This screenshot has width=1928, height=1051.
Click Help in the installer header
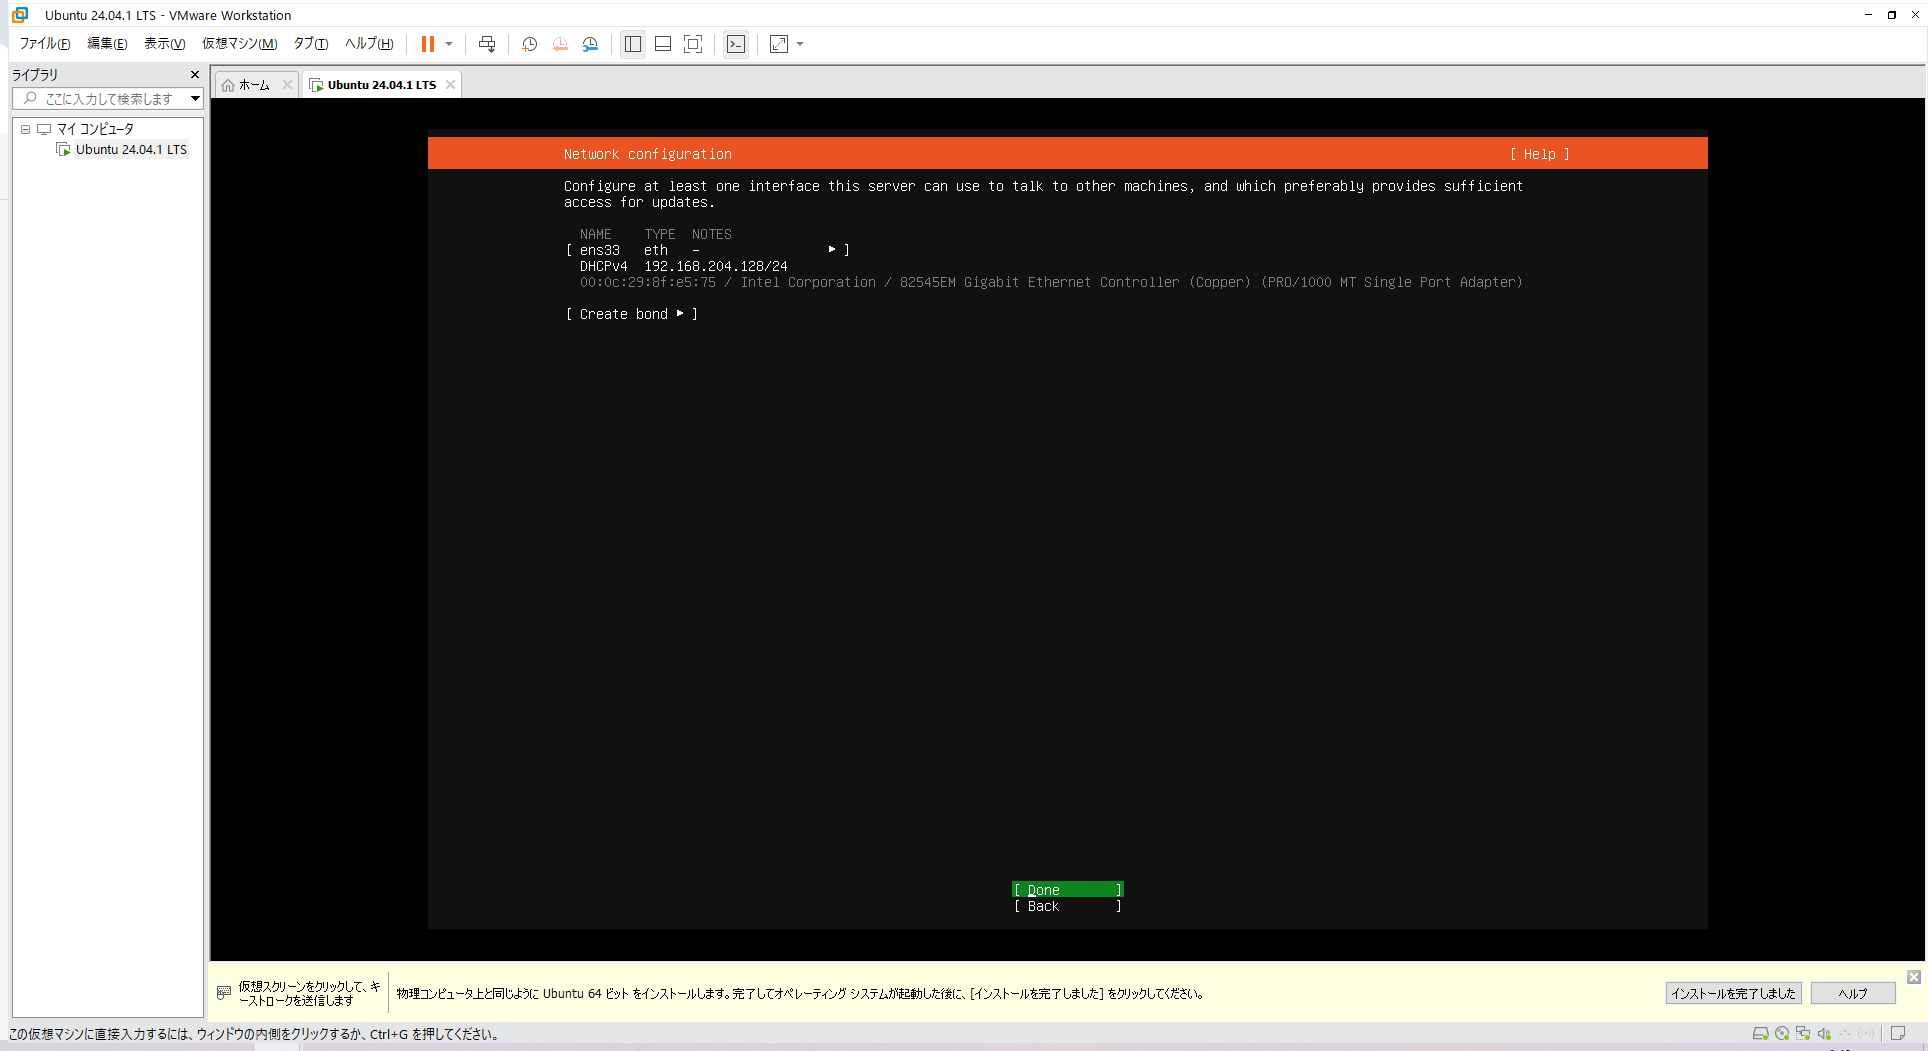pyautogui.click(x=1540, y=154)
